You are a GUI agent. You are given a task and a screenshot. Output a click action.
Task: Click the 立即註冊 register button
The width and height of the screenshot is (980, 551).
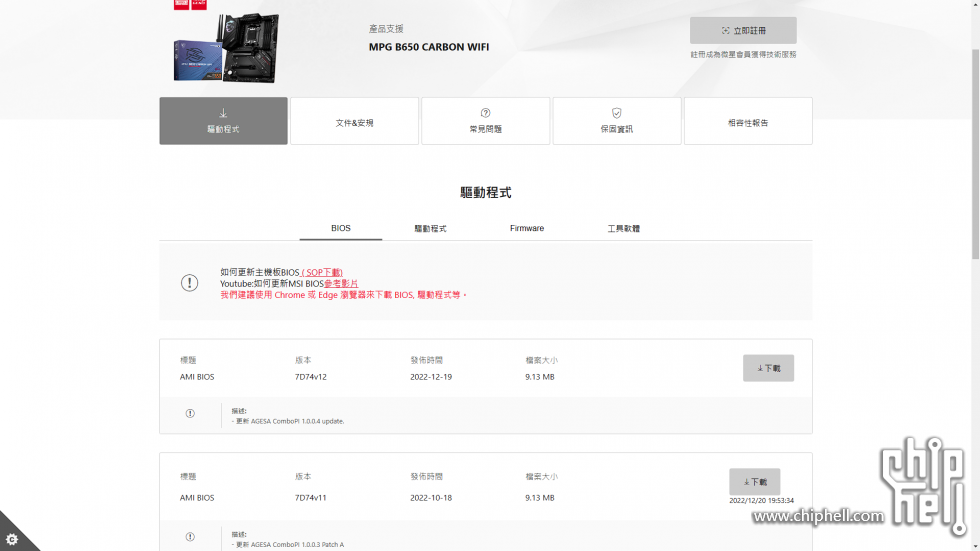pyautogui.click(x=743, y=30)
